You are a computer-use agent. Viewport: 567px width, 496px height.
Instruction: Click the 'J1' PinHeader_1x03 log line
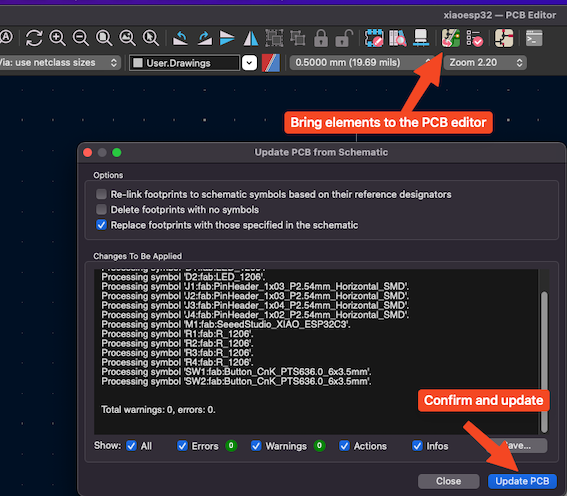click(x=255, y=286)
